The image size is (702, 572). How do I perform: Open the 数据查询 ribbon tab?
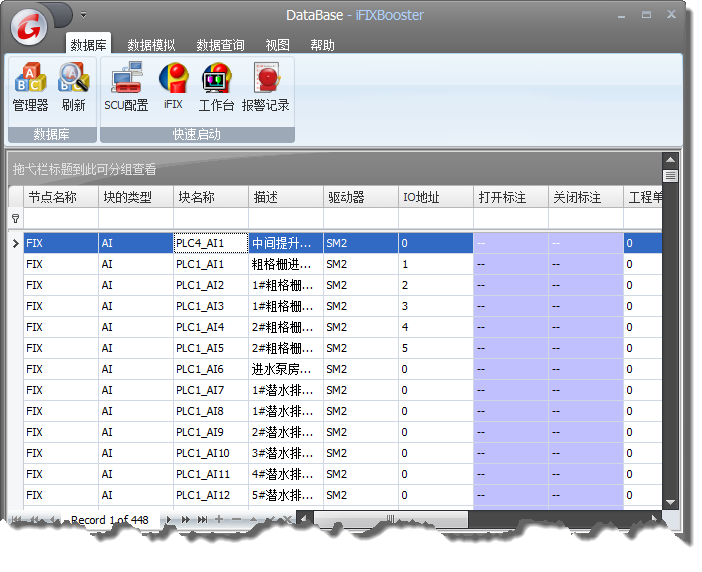click(220, 45)
